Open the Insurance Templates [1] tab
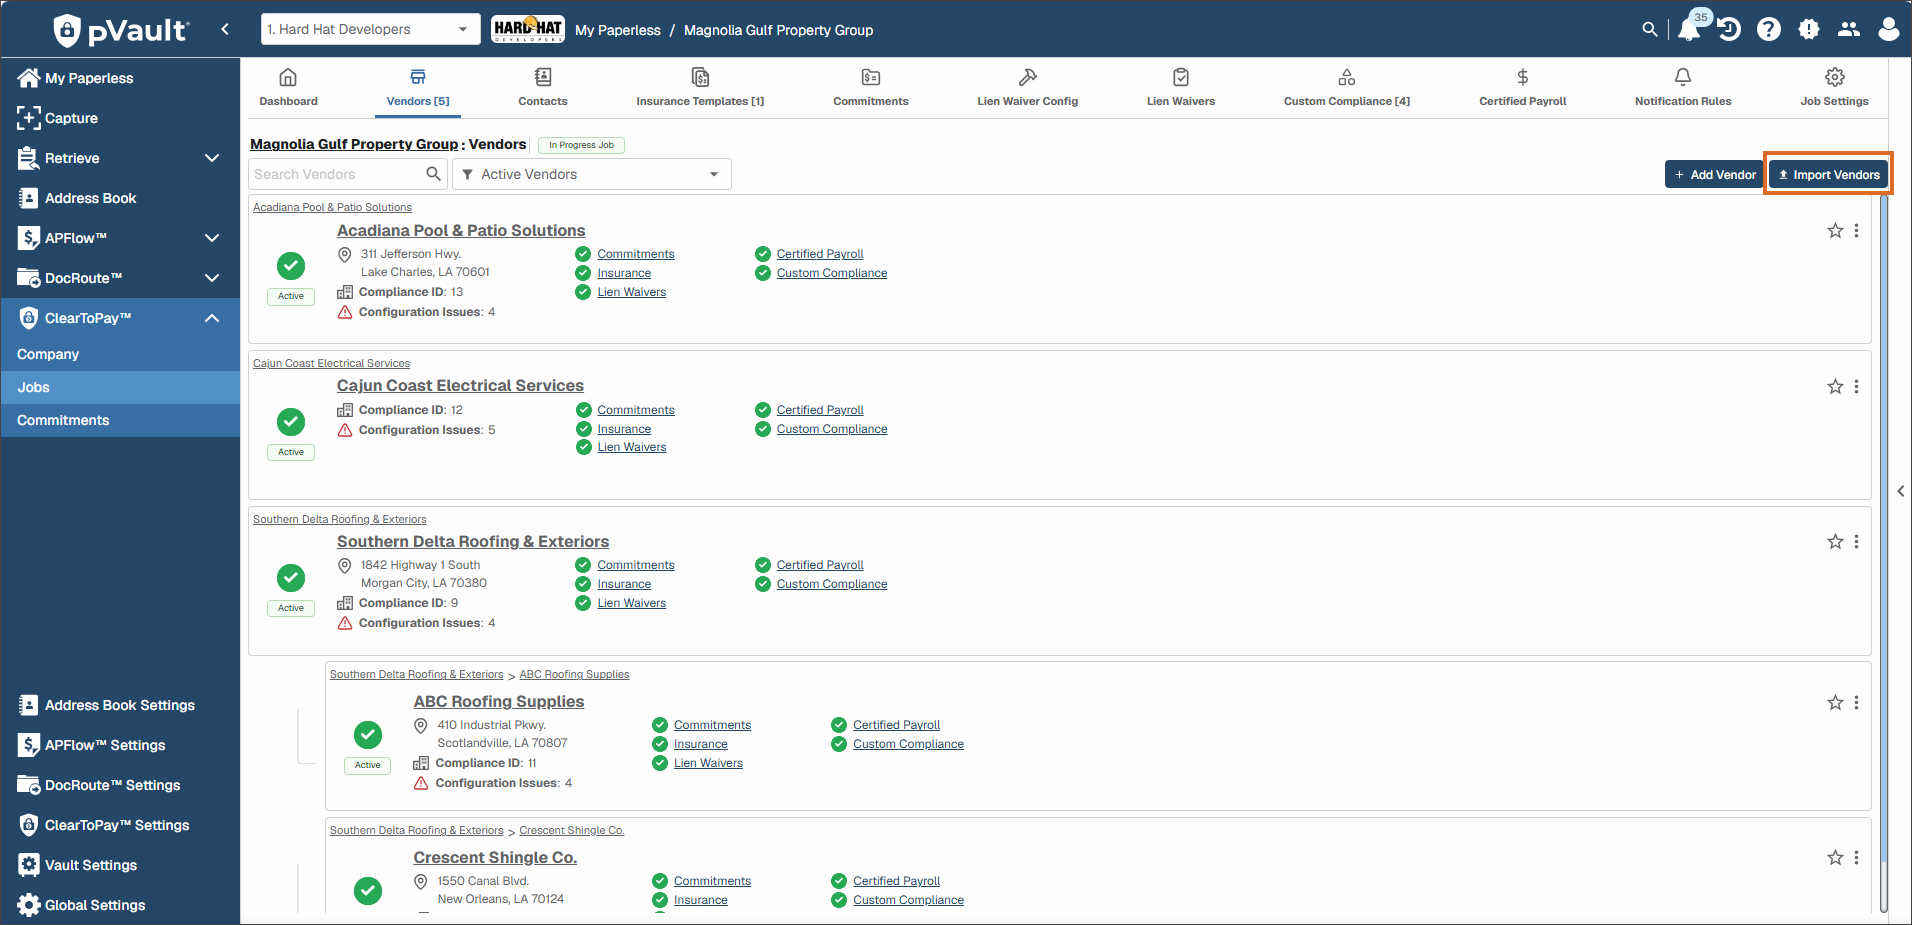The height and width of the screenshot is (925, 1912). tap(700, 87)
